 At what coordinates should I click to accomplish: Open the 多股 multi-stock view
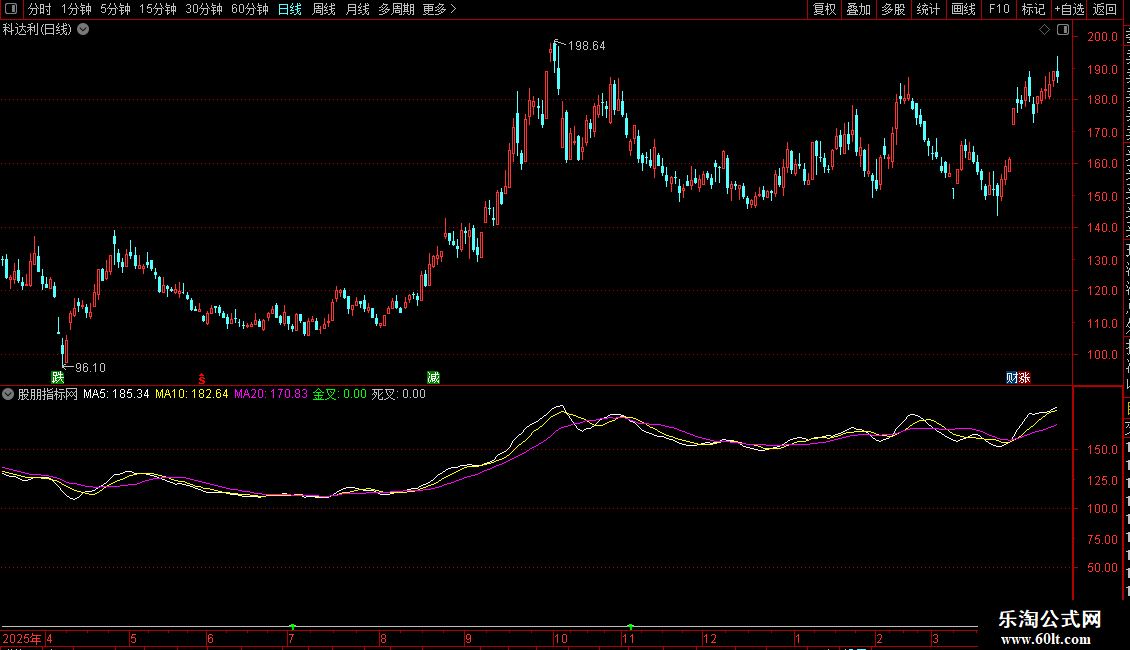pyautogui.click(x=894, y=9)
